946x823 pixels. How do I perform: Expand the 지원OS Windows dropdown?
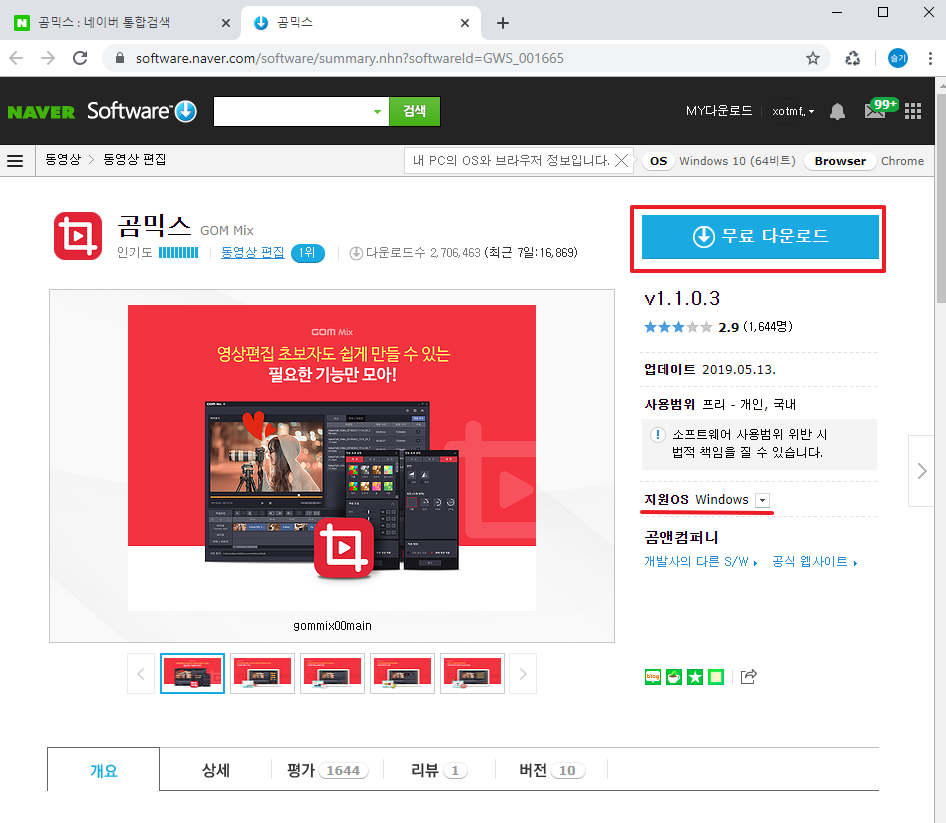(x=763, y=500)
